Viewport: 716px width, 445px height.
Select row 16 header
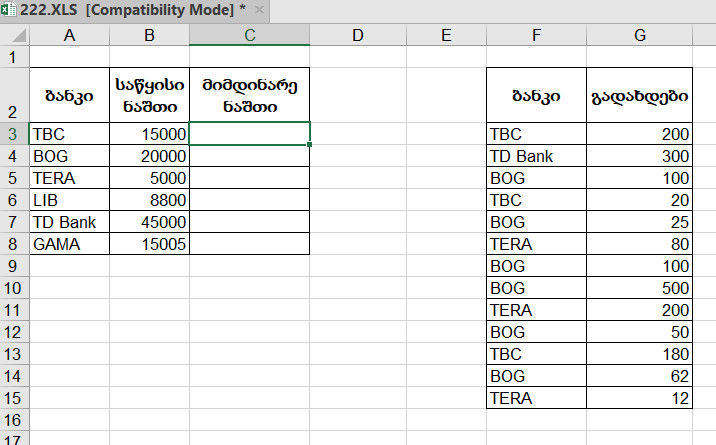coord(15,420)
